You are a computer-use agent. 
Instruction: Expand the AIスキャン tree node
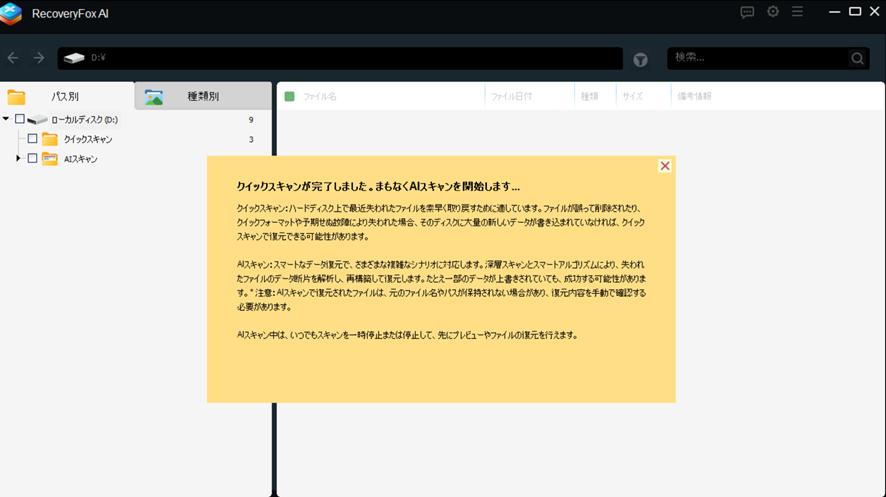coord(18,159)
